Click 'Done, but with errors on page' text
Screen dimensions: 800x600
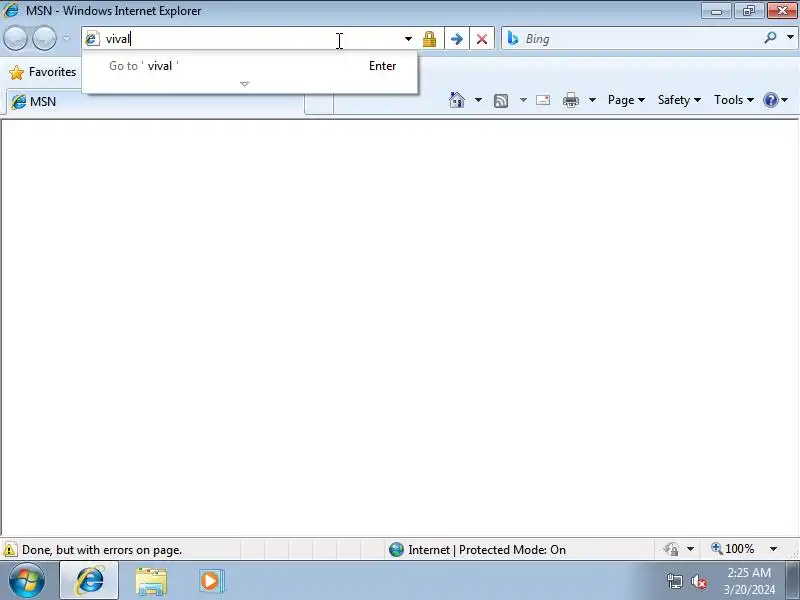[x=102, y=550]
